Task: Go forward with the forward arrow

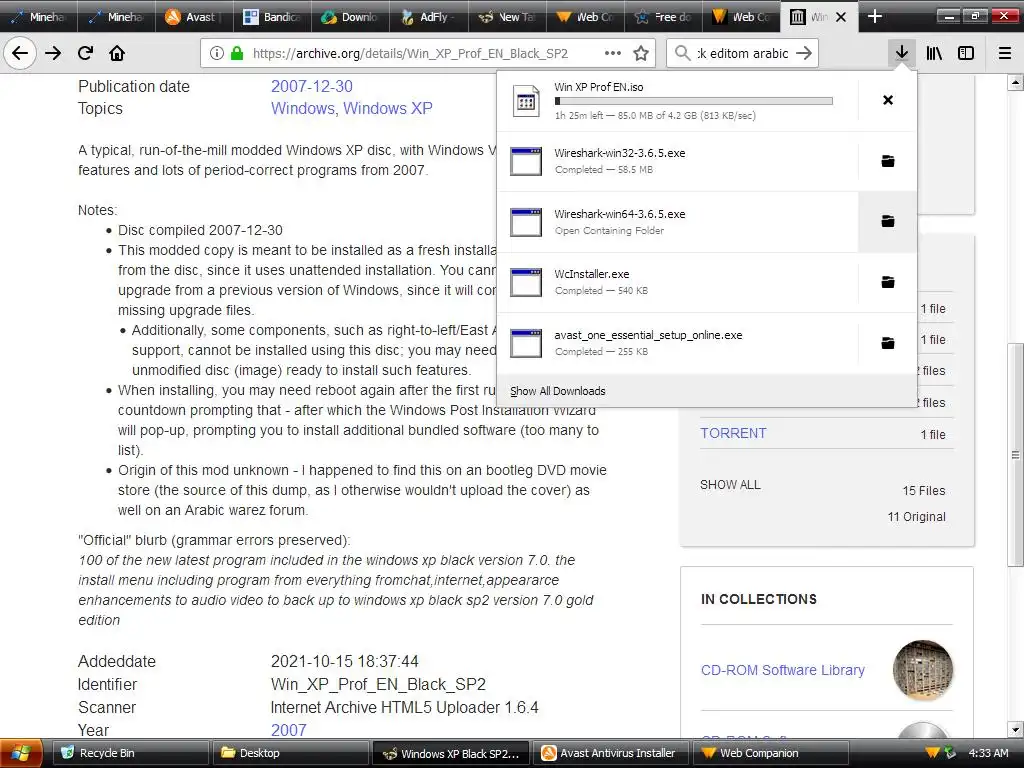Action: pyautogui.click(x=53, y=53)
